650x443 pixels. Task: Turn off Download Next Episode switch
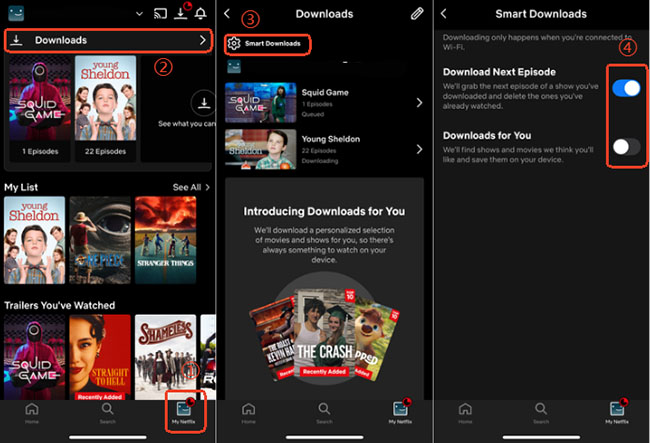click(626, 88)
